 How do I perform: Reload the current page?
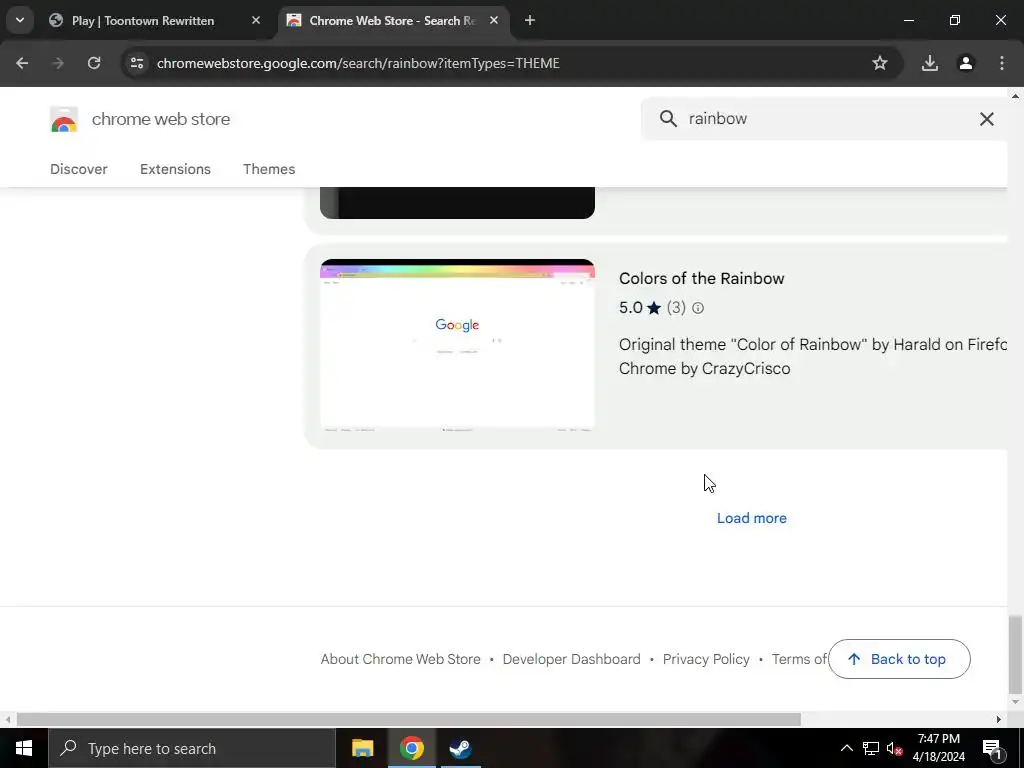pos(94,63)
